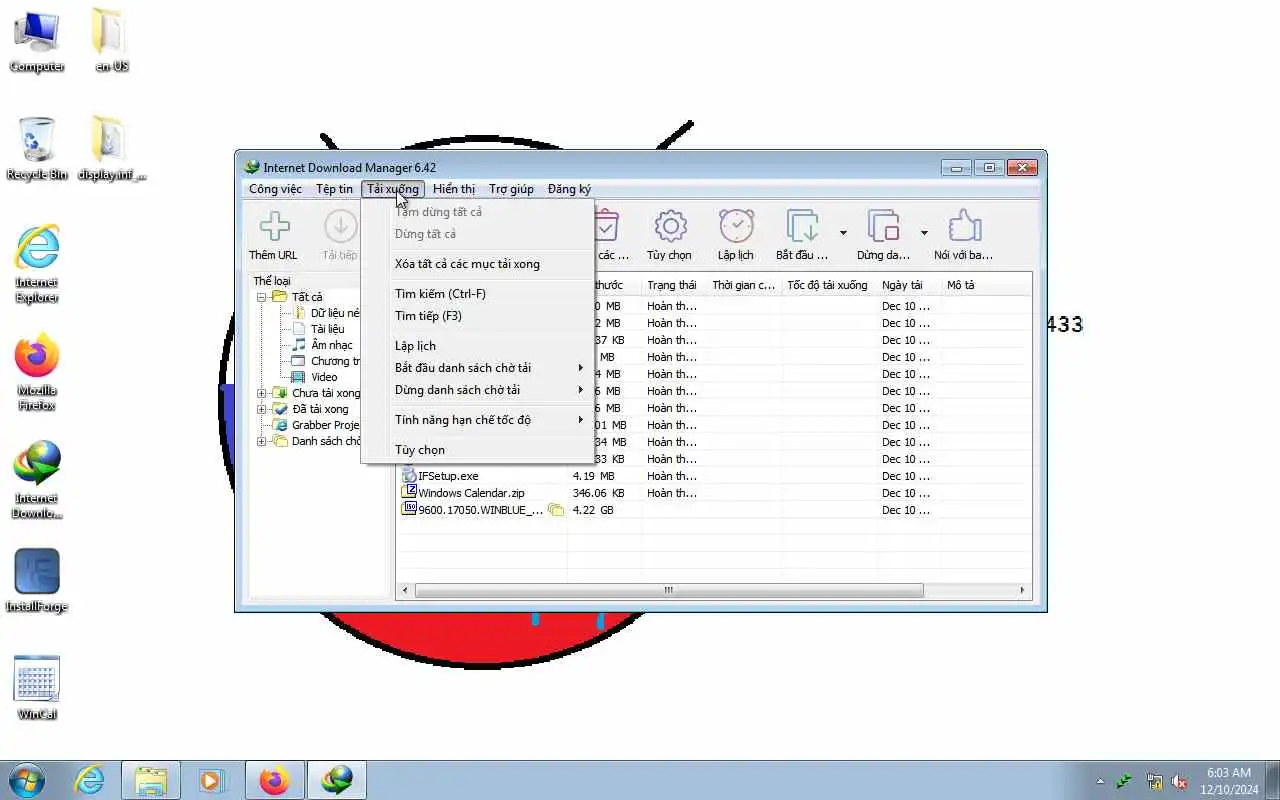Image resolution: width=1280 pixels, height=800 pixels.
Task: Expand the Danh sách chờ tree node
Action: coord(262,441)
